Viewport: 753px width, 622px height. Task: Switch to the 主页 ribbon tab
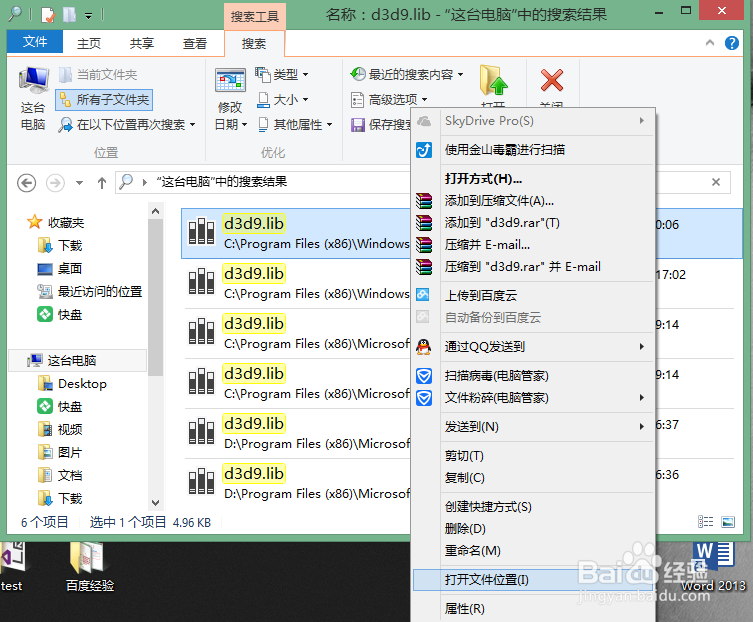(x=89, y=44)
